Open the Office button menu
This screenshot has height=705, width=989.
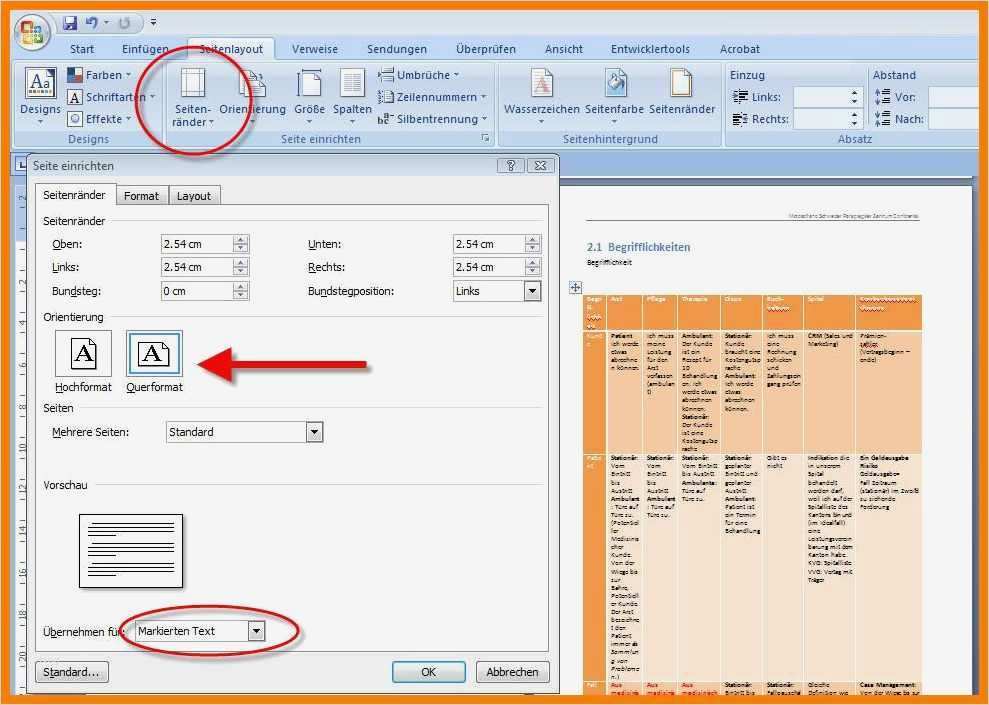tap(33, 32)
